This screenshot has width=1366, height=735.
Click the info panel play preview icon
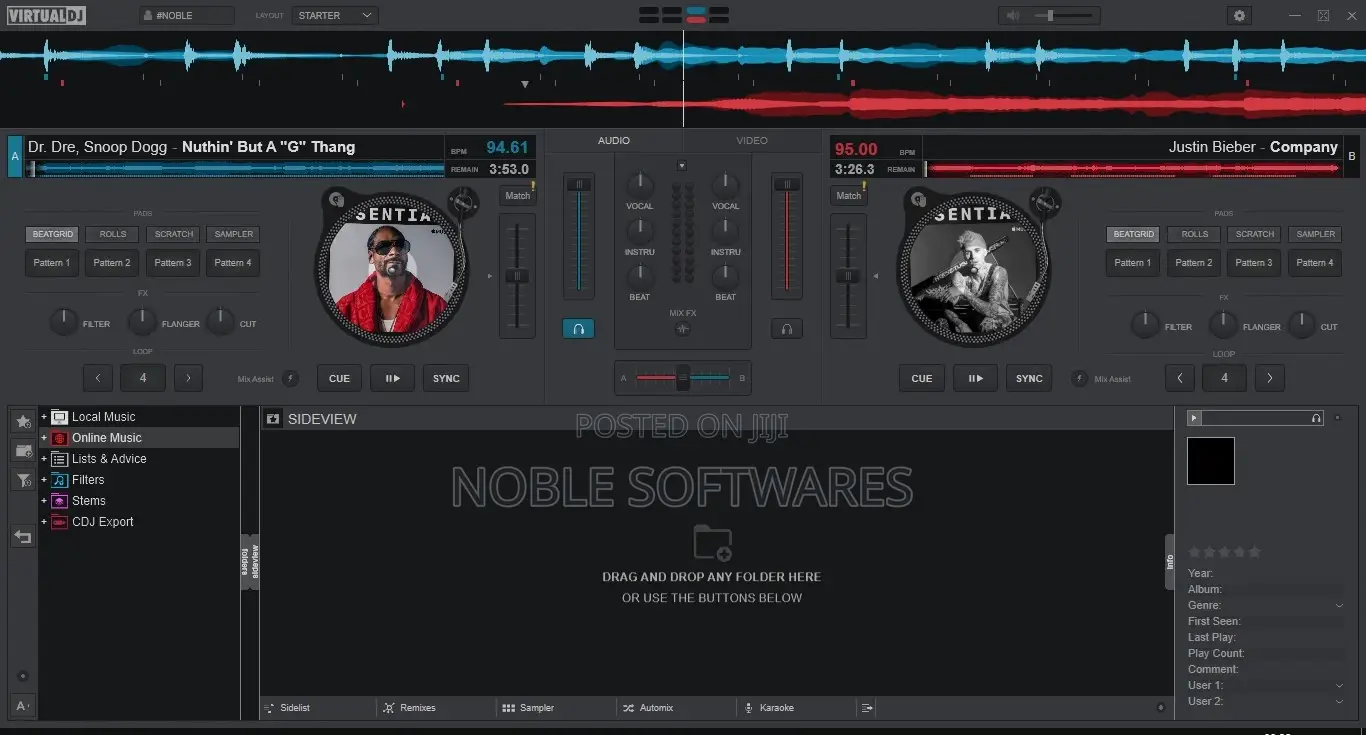1194,418
